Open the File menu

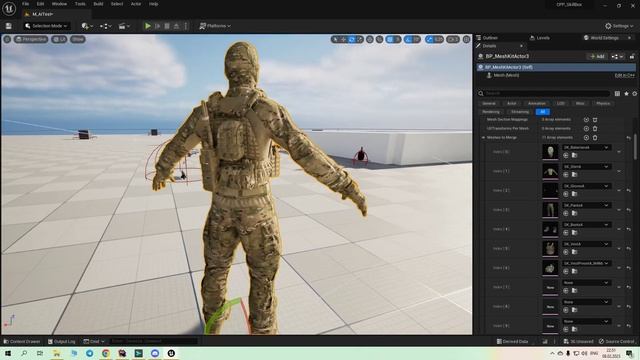tap(25, 4)
